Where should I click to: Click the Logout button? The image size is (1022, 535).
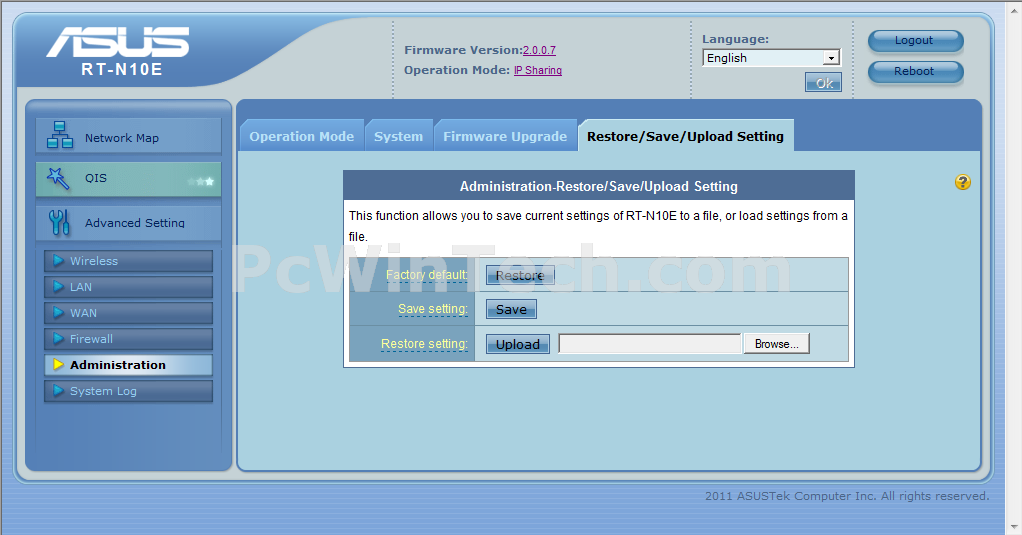pos(915,40)
